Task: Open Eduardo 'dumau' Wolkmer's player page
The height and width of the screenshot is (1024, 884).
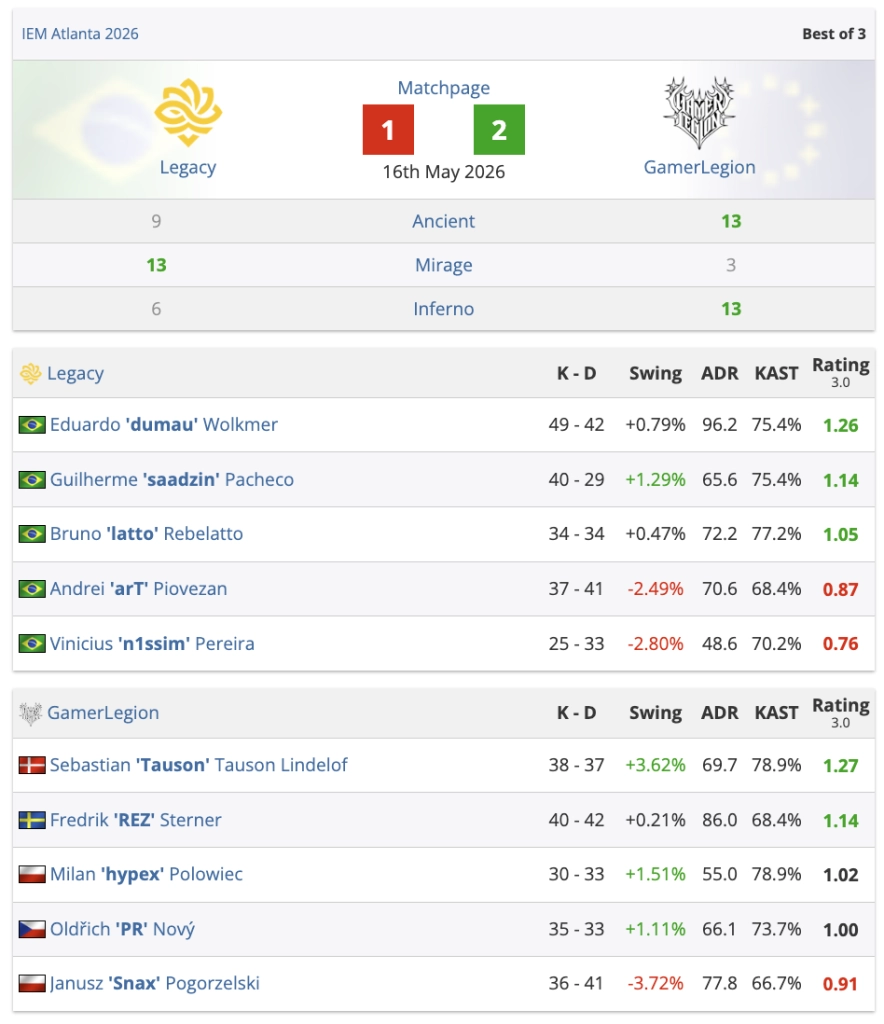Action: coord(164,424)
